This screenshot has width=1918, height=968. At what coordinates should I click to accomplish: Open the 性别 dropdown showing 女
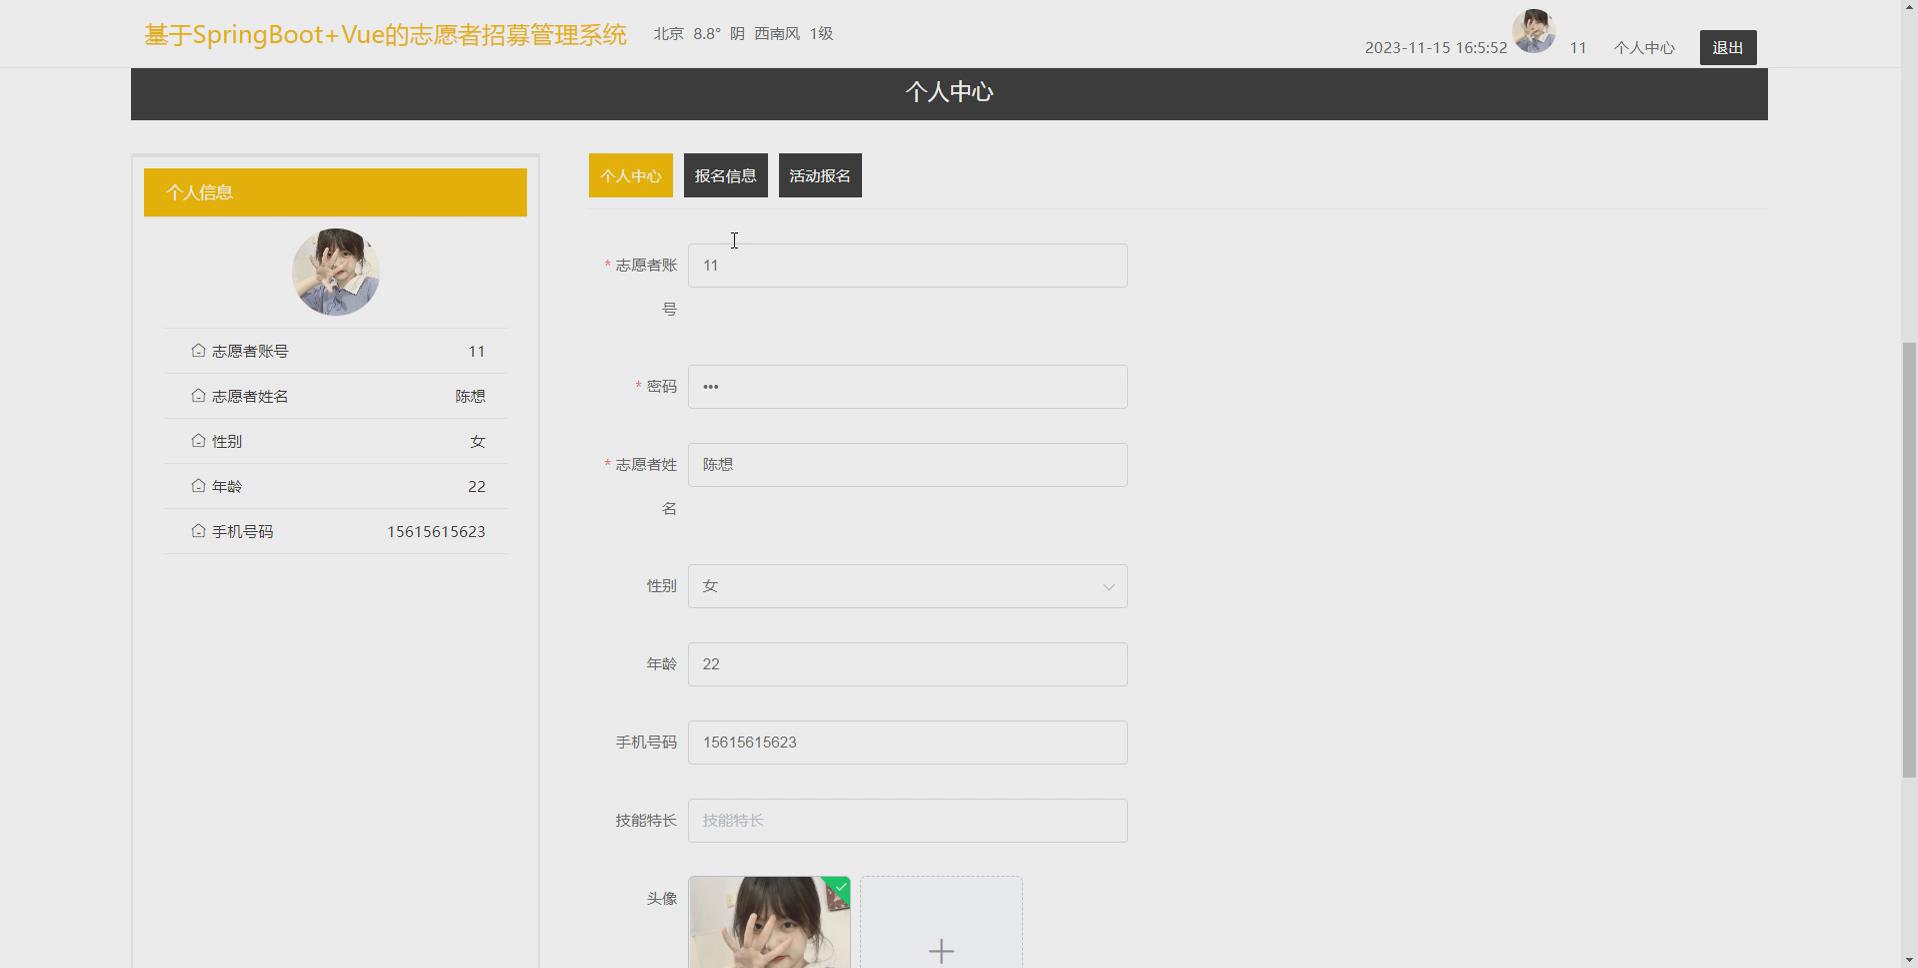pyautogui.click(x=907, y=586)
